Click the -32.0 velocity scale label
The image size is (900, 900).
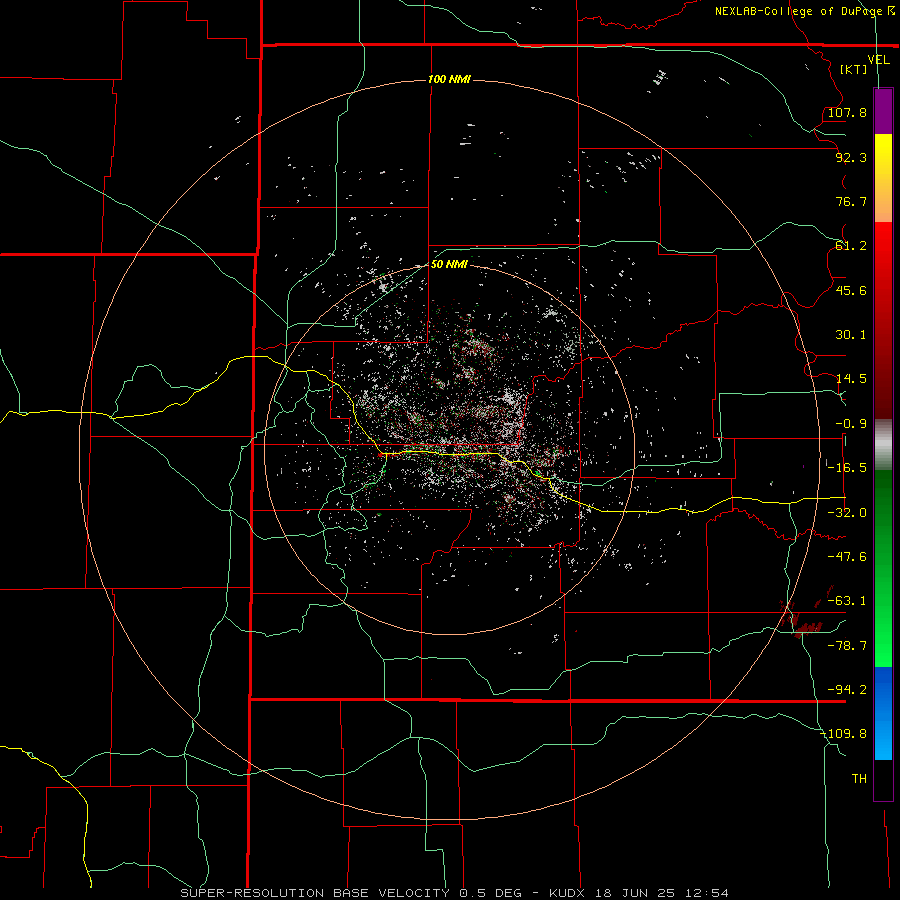tap(847, 513)
